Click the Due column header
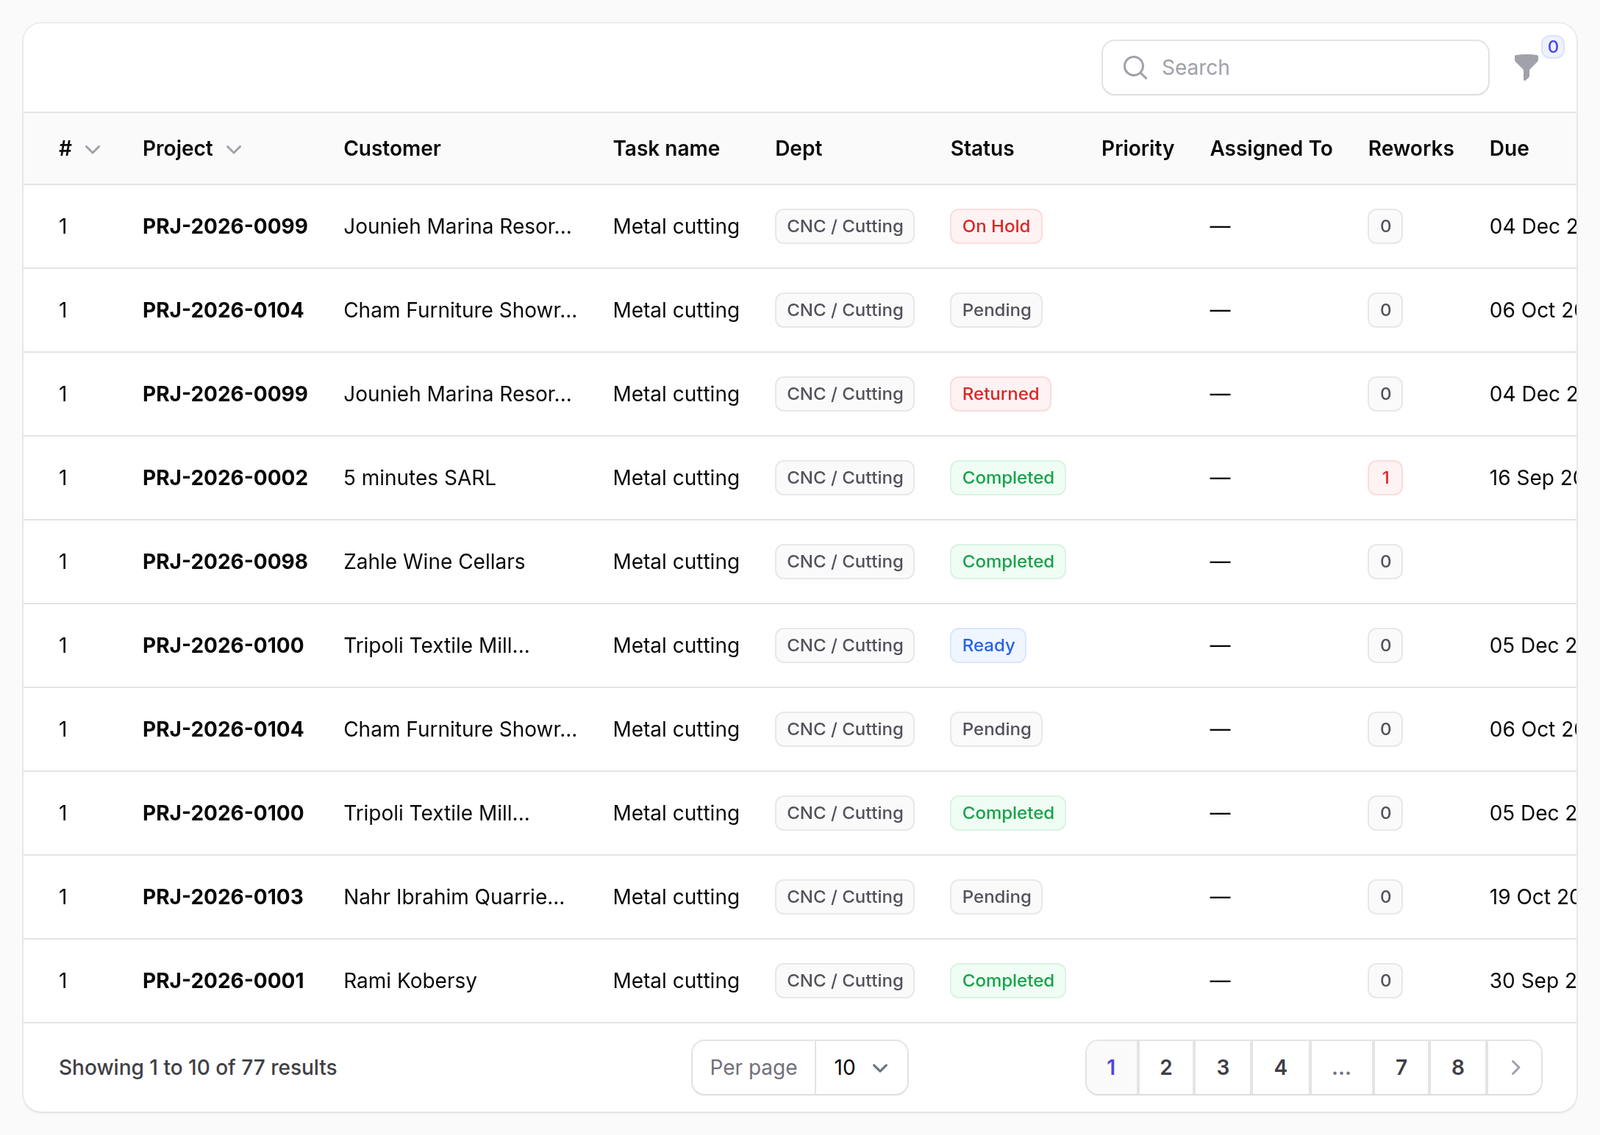The width and height of the screenshot is (1600, 1135). 1509,148
